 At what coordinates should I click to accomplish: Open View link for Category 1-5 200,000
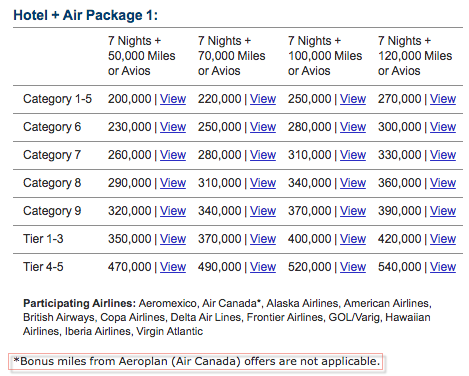tap(173, 99)
